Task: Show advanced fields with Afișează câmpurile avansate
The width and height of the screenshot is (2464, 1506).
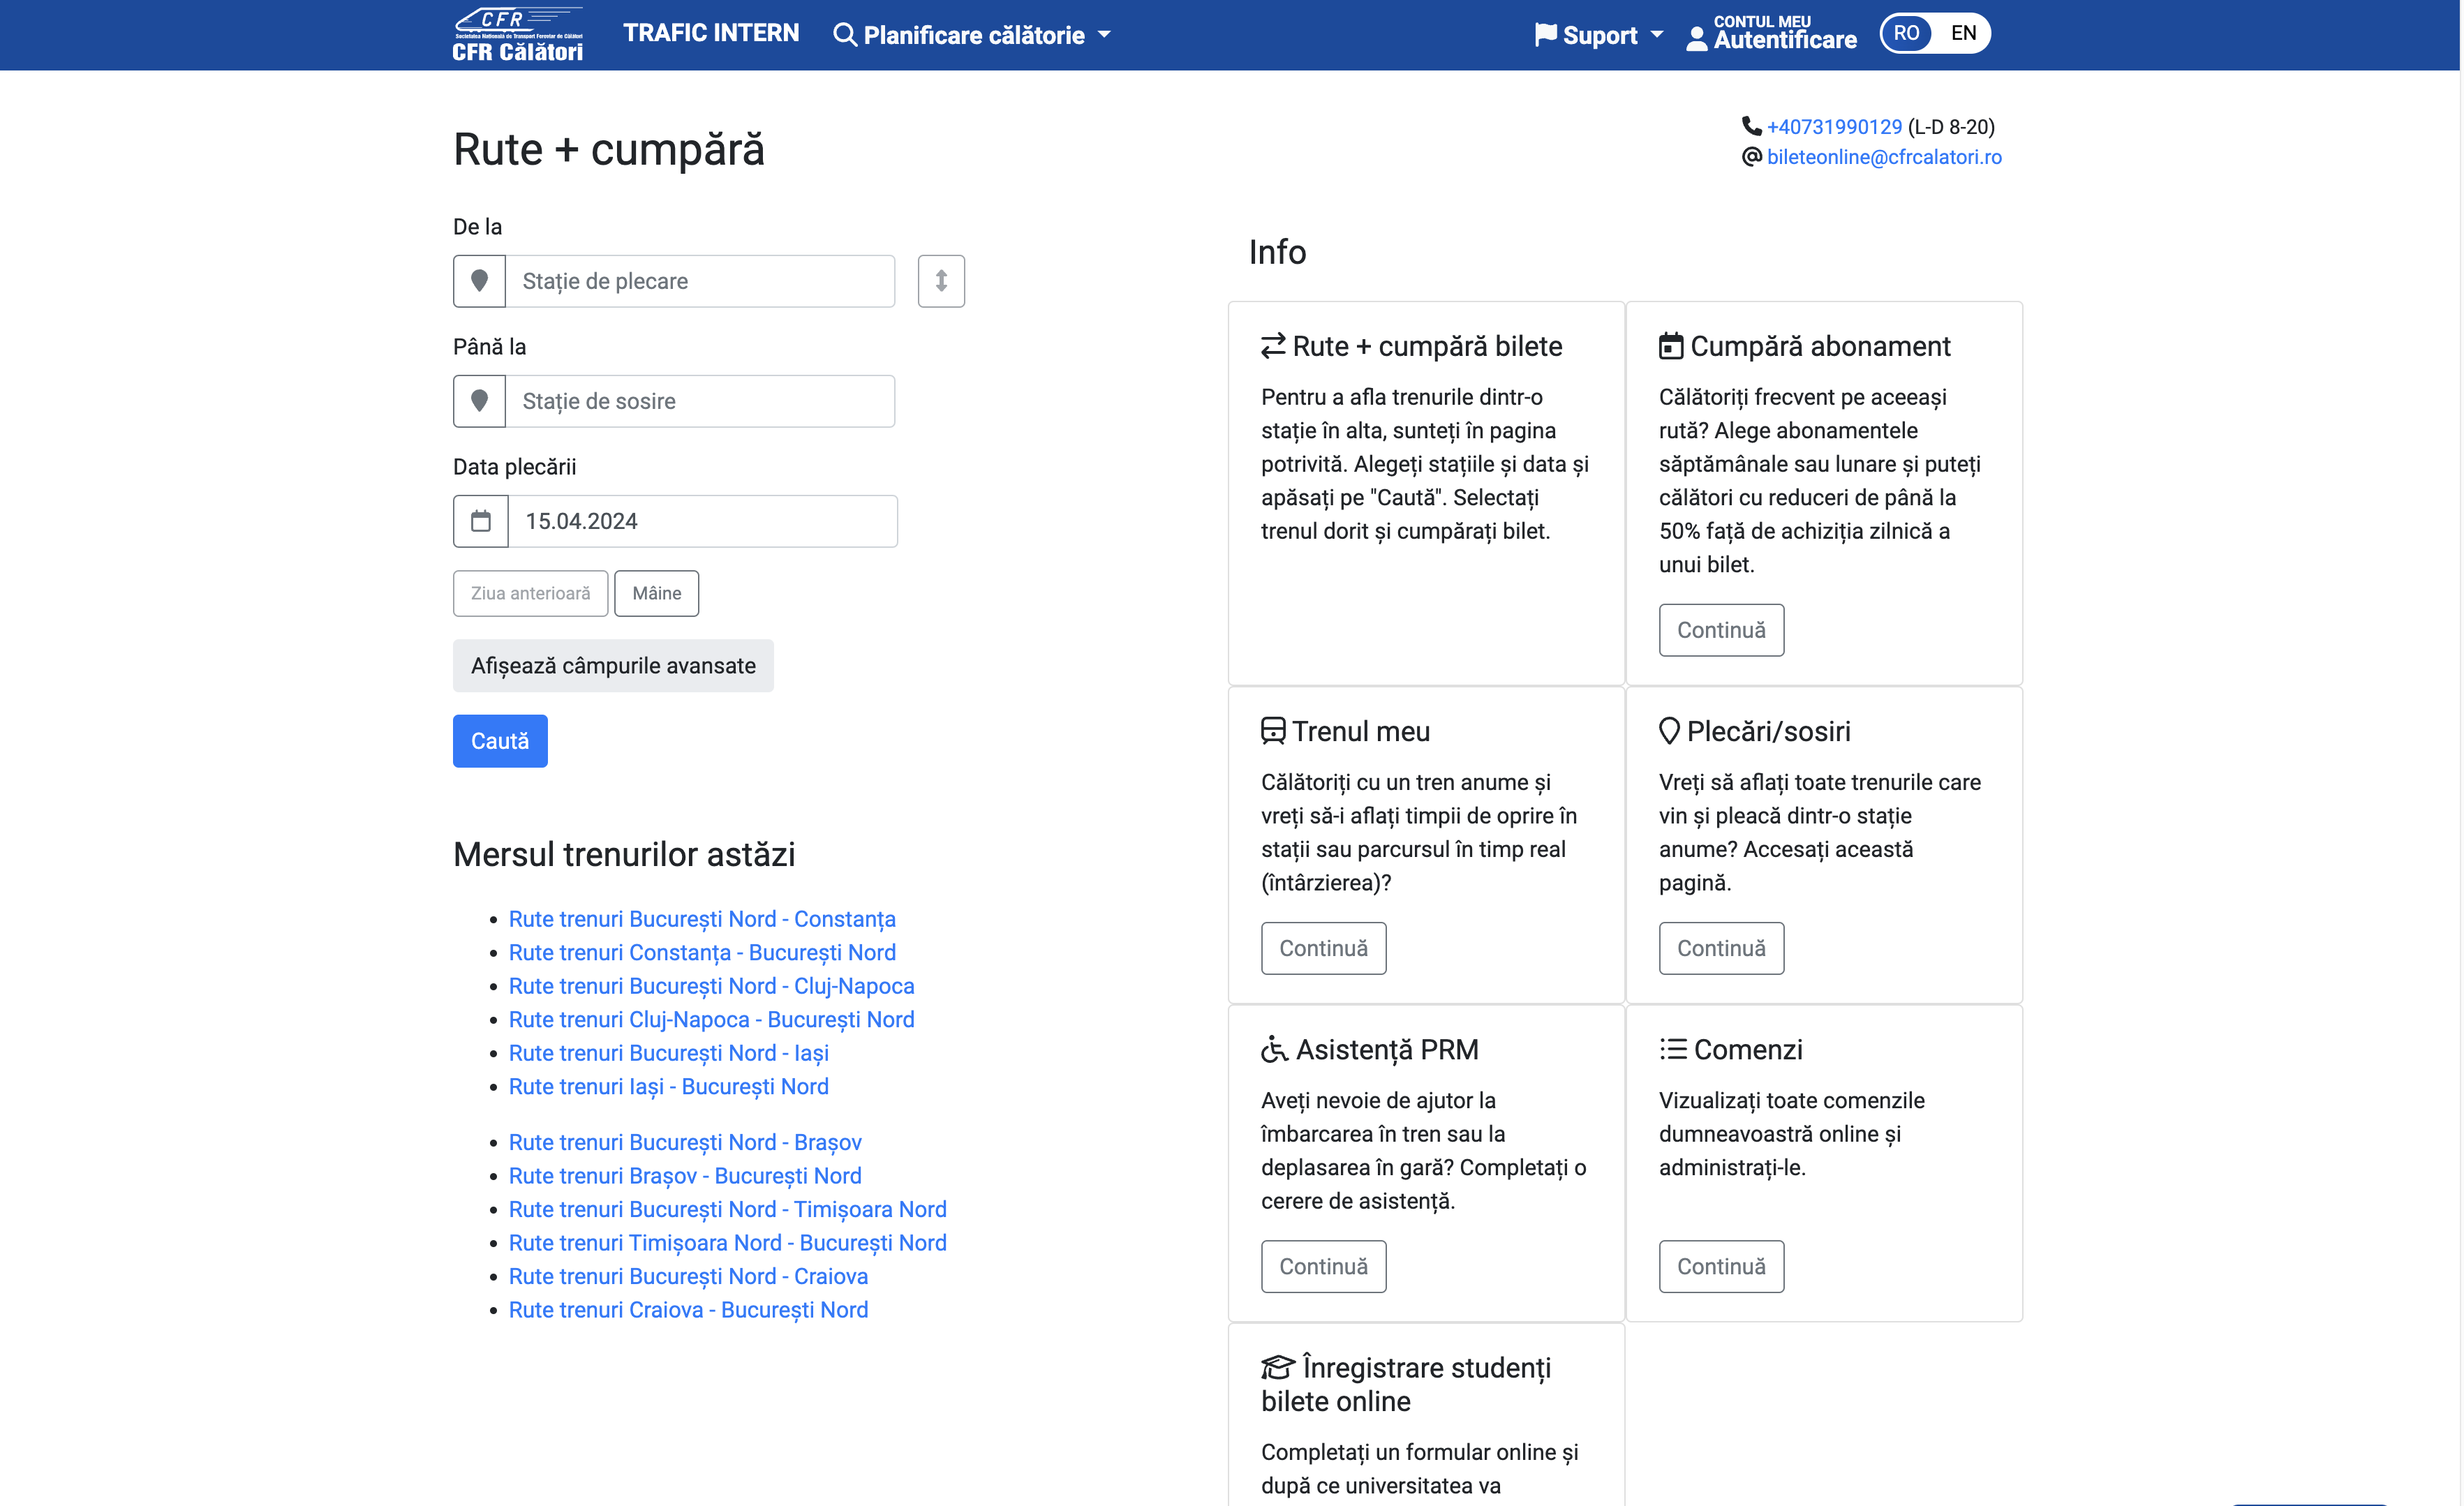Action: click(613, 665)
